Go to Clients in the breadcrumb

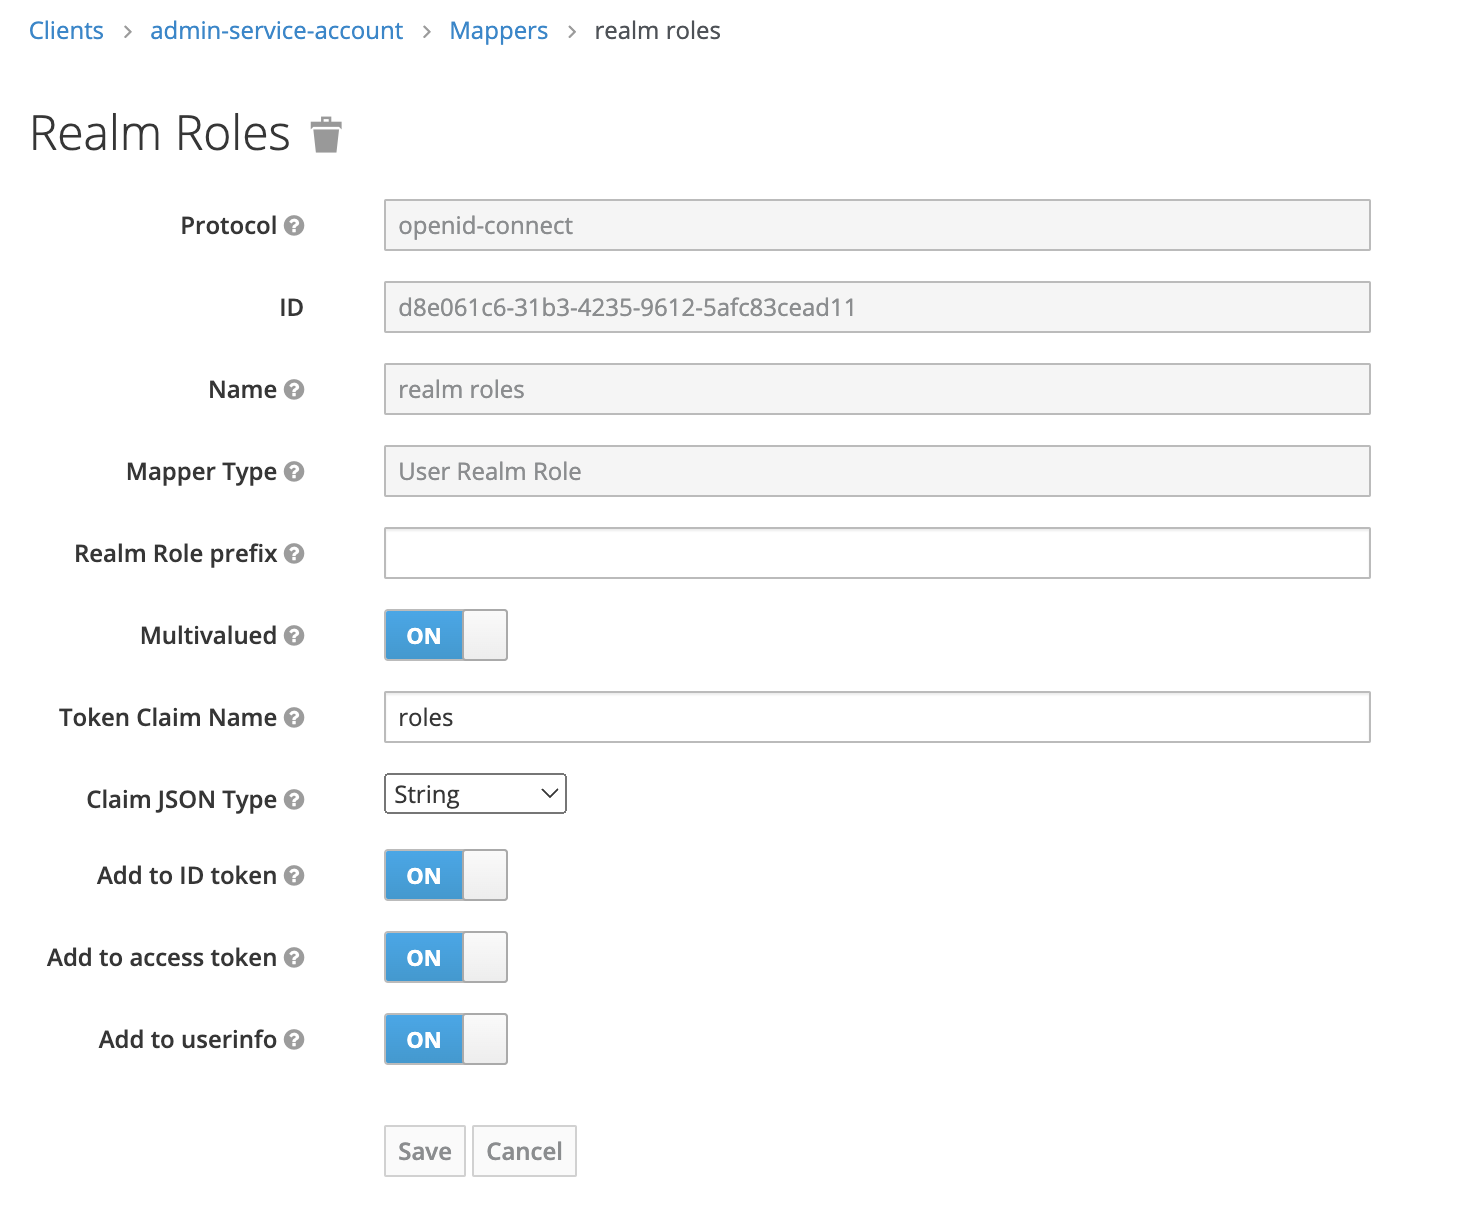pos(66,31)
